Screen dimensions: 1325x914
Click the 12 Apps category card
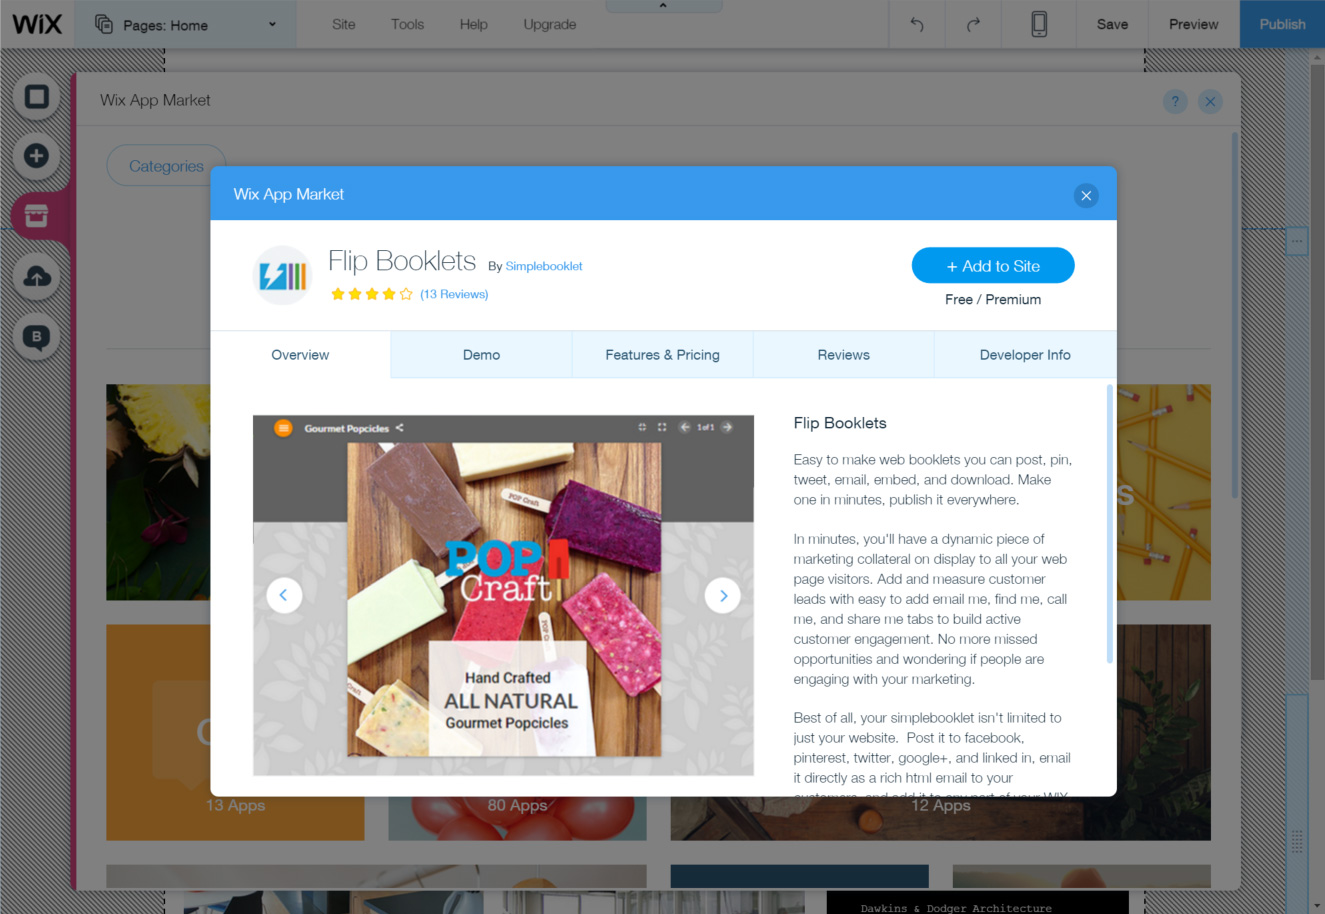point(940,818)
